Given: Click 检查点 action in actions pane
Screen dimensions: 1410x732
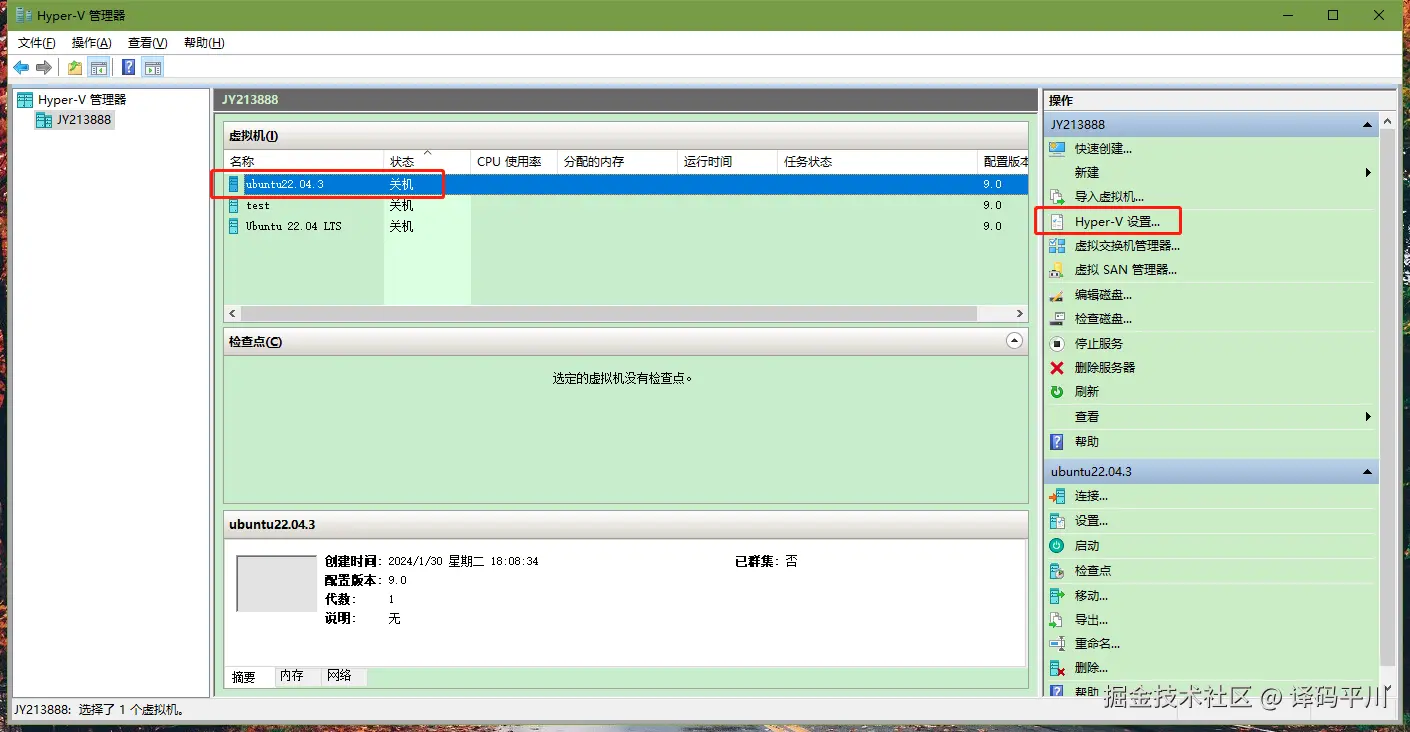Looking at the screenshot, I should 1093,570.
